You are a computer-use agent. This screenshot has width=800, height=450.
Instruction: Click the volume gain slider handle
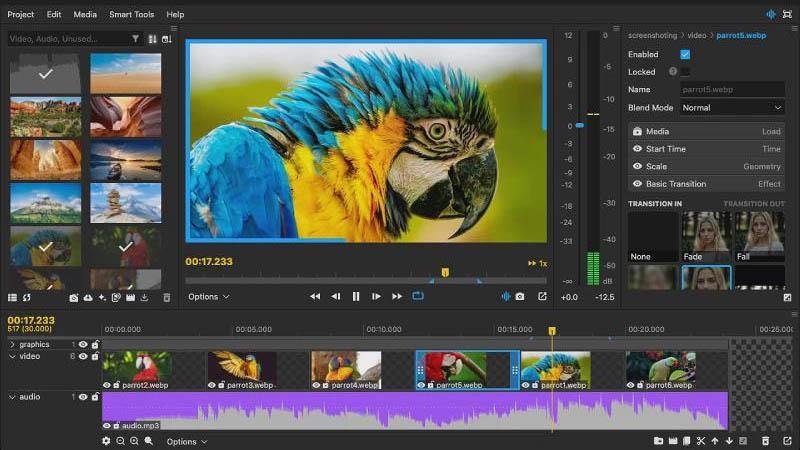580,125
